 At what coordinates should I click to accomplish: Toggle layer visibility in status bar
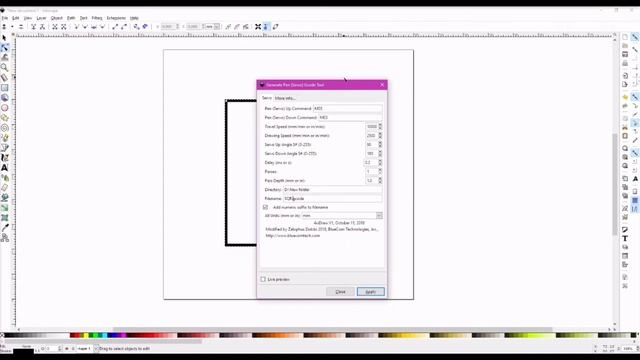pyautogui.click(x=67, y=349)
